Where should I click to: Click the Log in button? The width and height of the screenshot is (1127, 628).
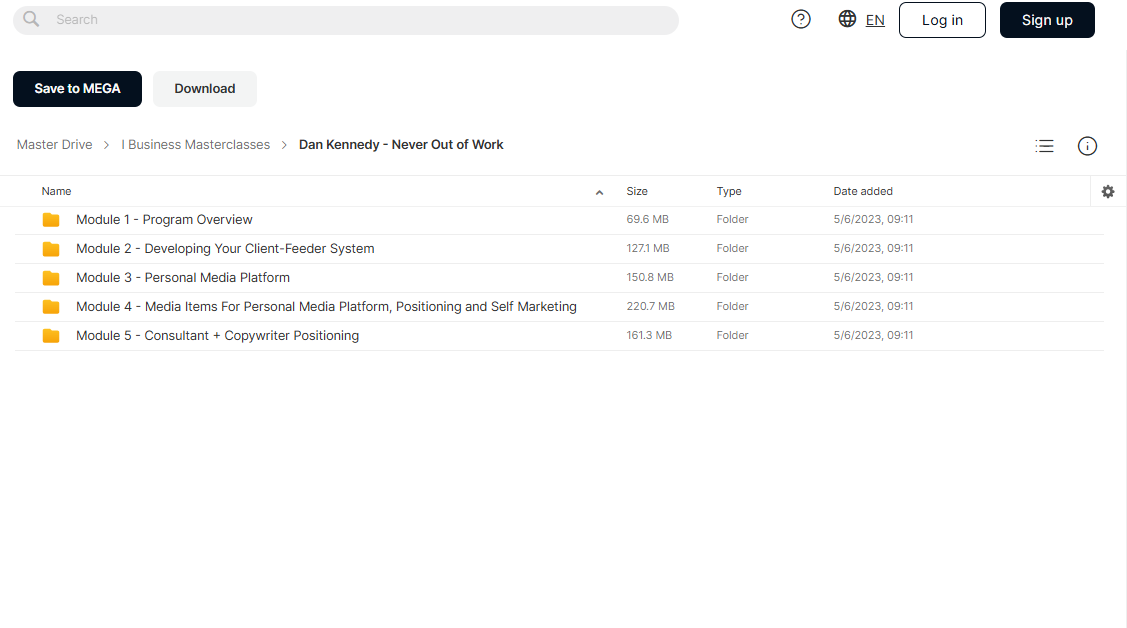pos(942,20)
